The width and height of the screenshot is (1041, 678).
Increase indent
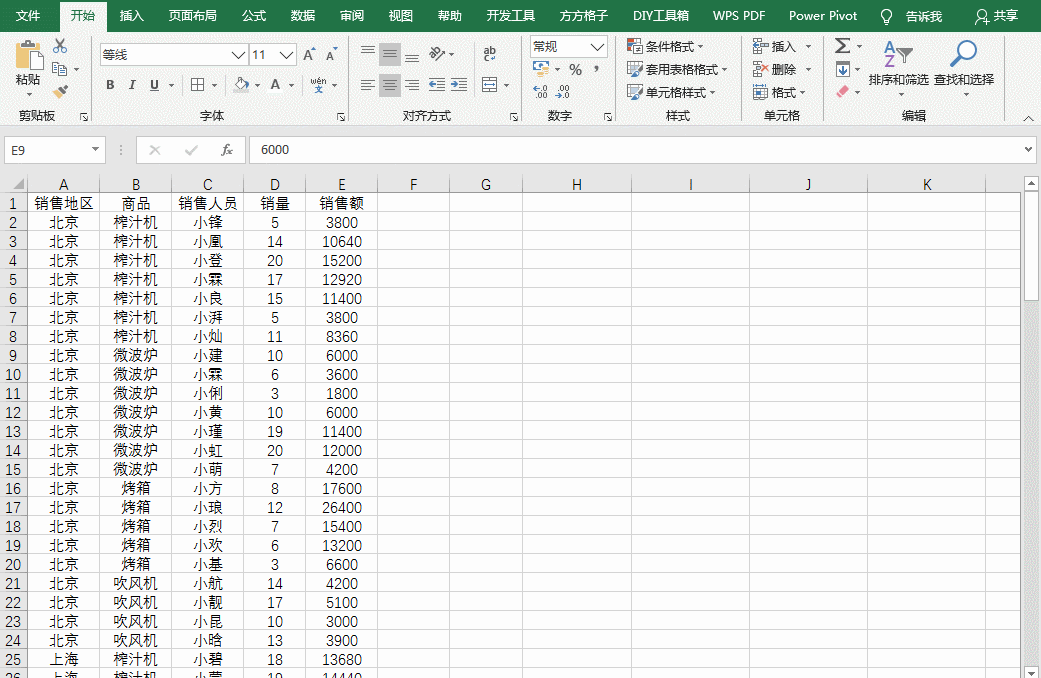coord(459,85)
